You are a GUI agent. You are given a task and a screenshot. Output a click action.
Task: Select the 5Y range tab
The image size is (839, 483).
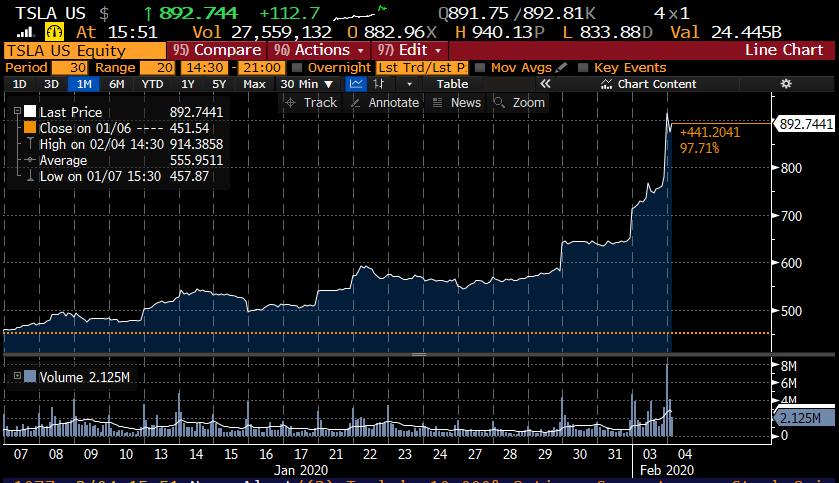219,84
